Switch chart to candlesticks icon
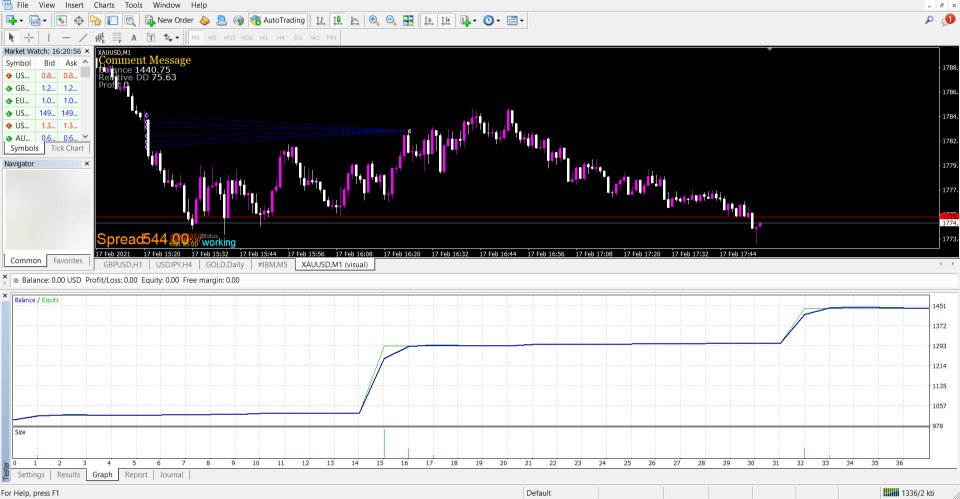Screen dimensions: 960x499 pyautogui.click(x=337, y=20)
